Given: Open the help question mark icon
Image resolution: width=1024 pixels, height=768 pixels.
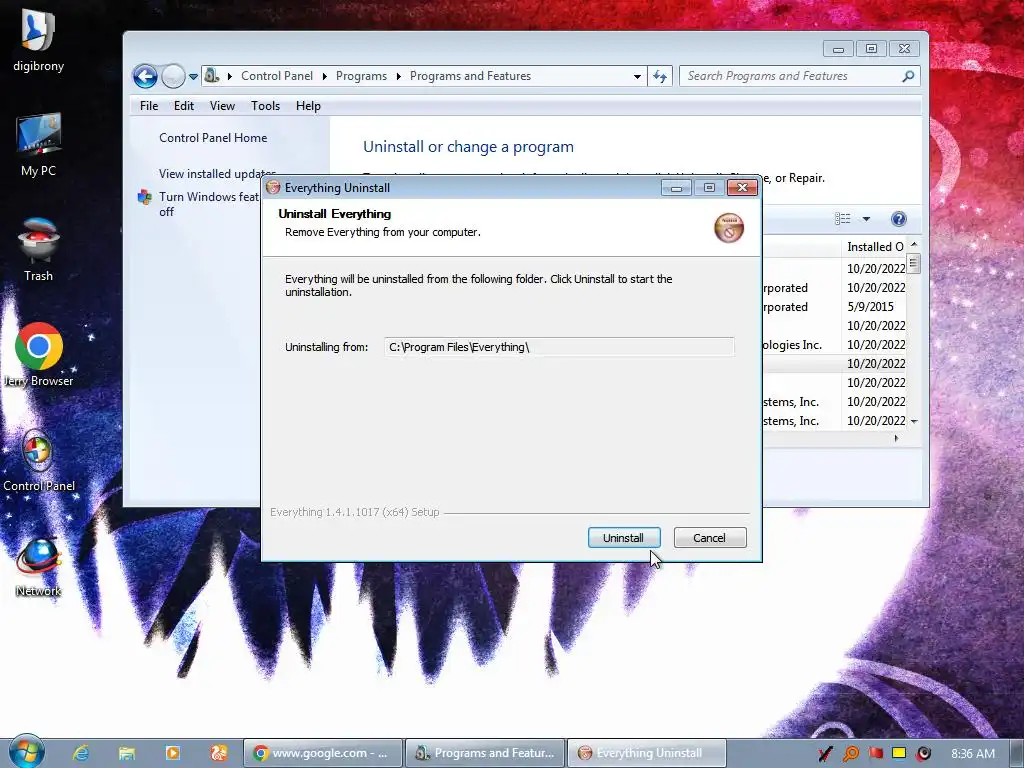Looking at the screenshot, I should (899, 219).
